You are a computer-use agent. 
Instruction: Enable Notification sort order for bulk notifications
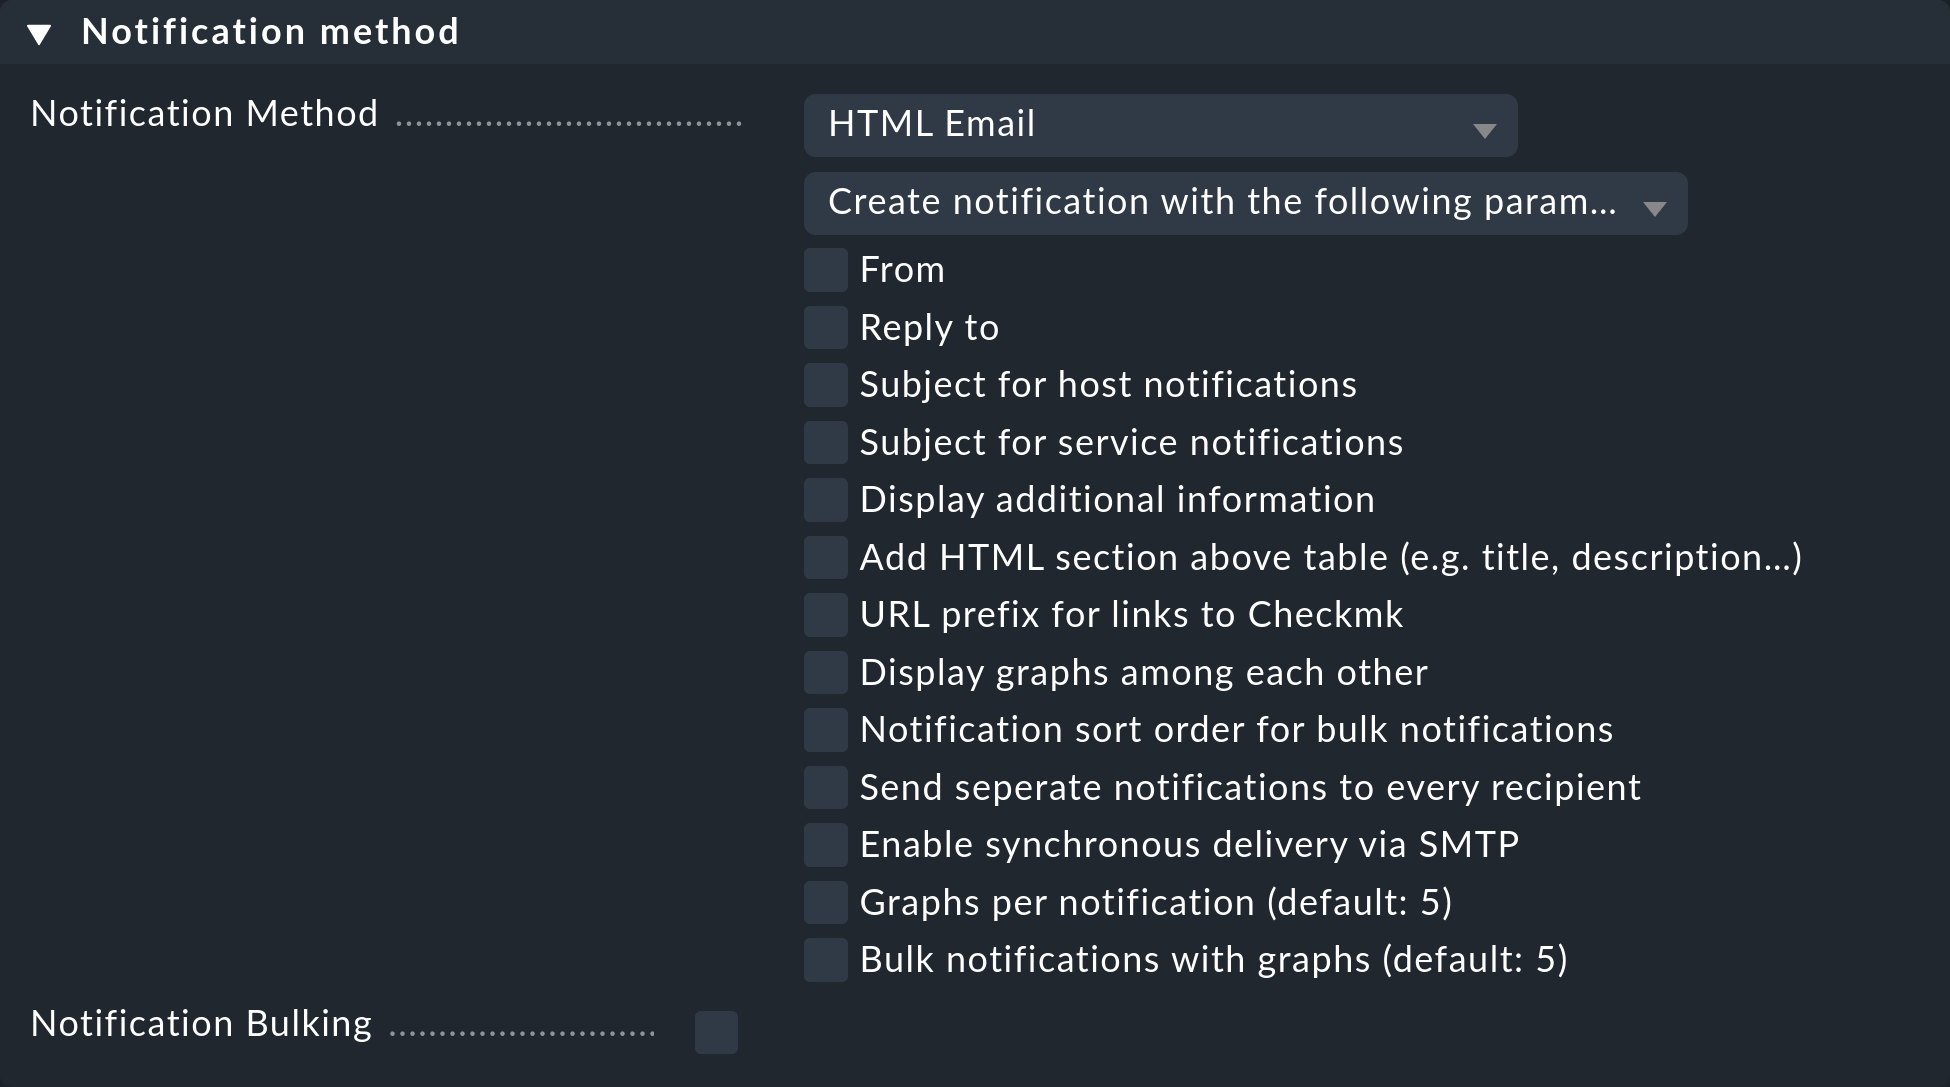pos(825,730)
